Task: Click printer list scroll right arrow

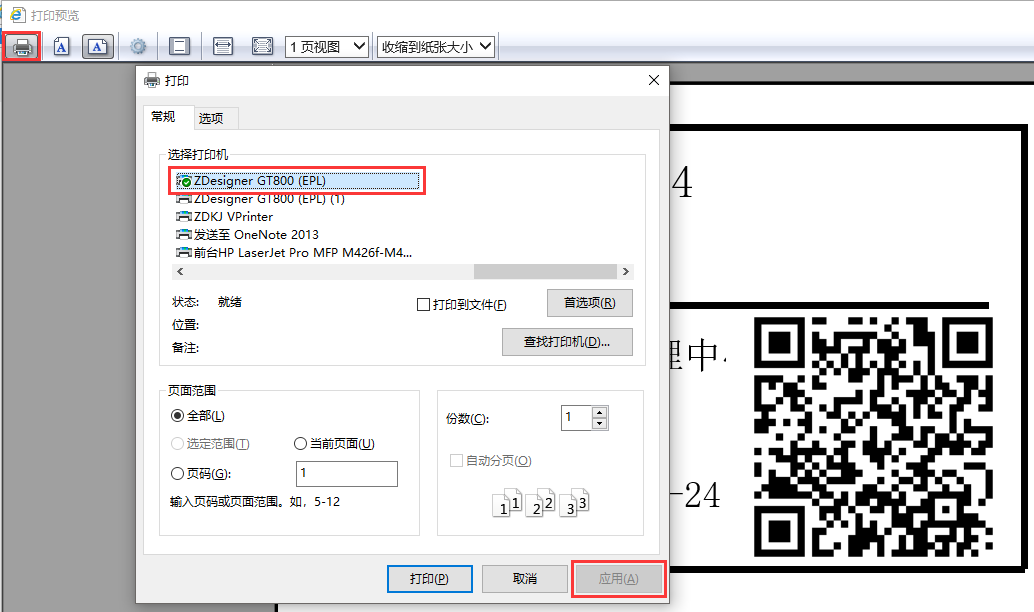Action: 625,272
